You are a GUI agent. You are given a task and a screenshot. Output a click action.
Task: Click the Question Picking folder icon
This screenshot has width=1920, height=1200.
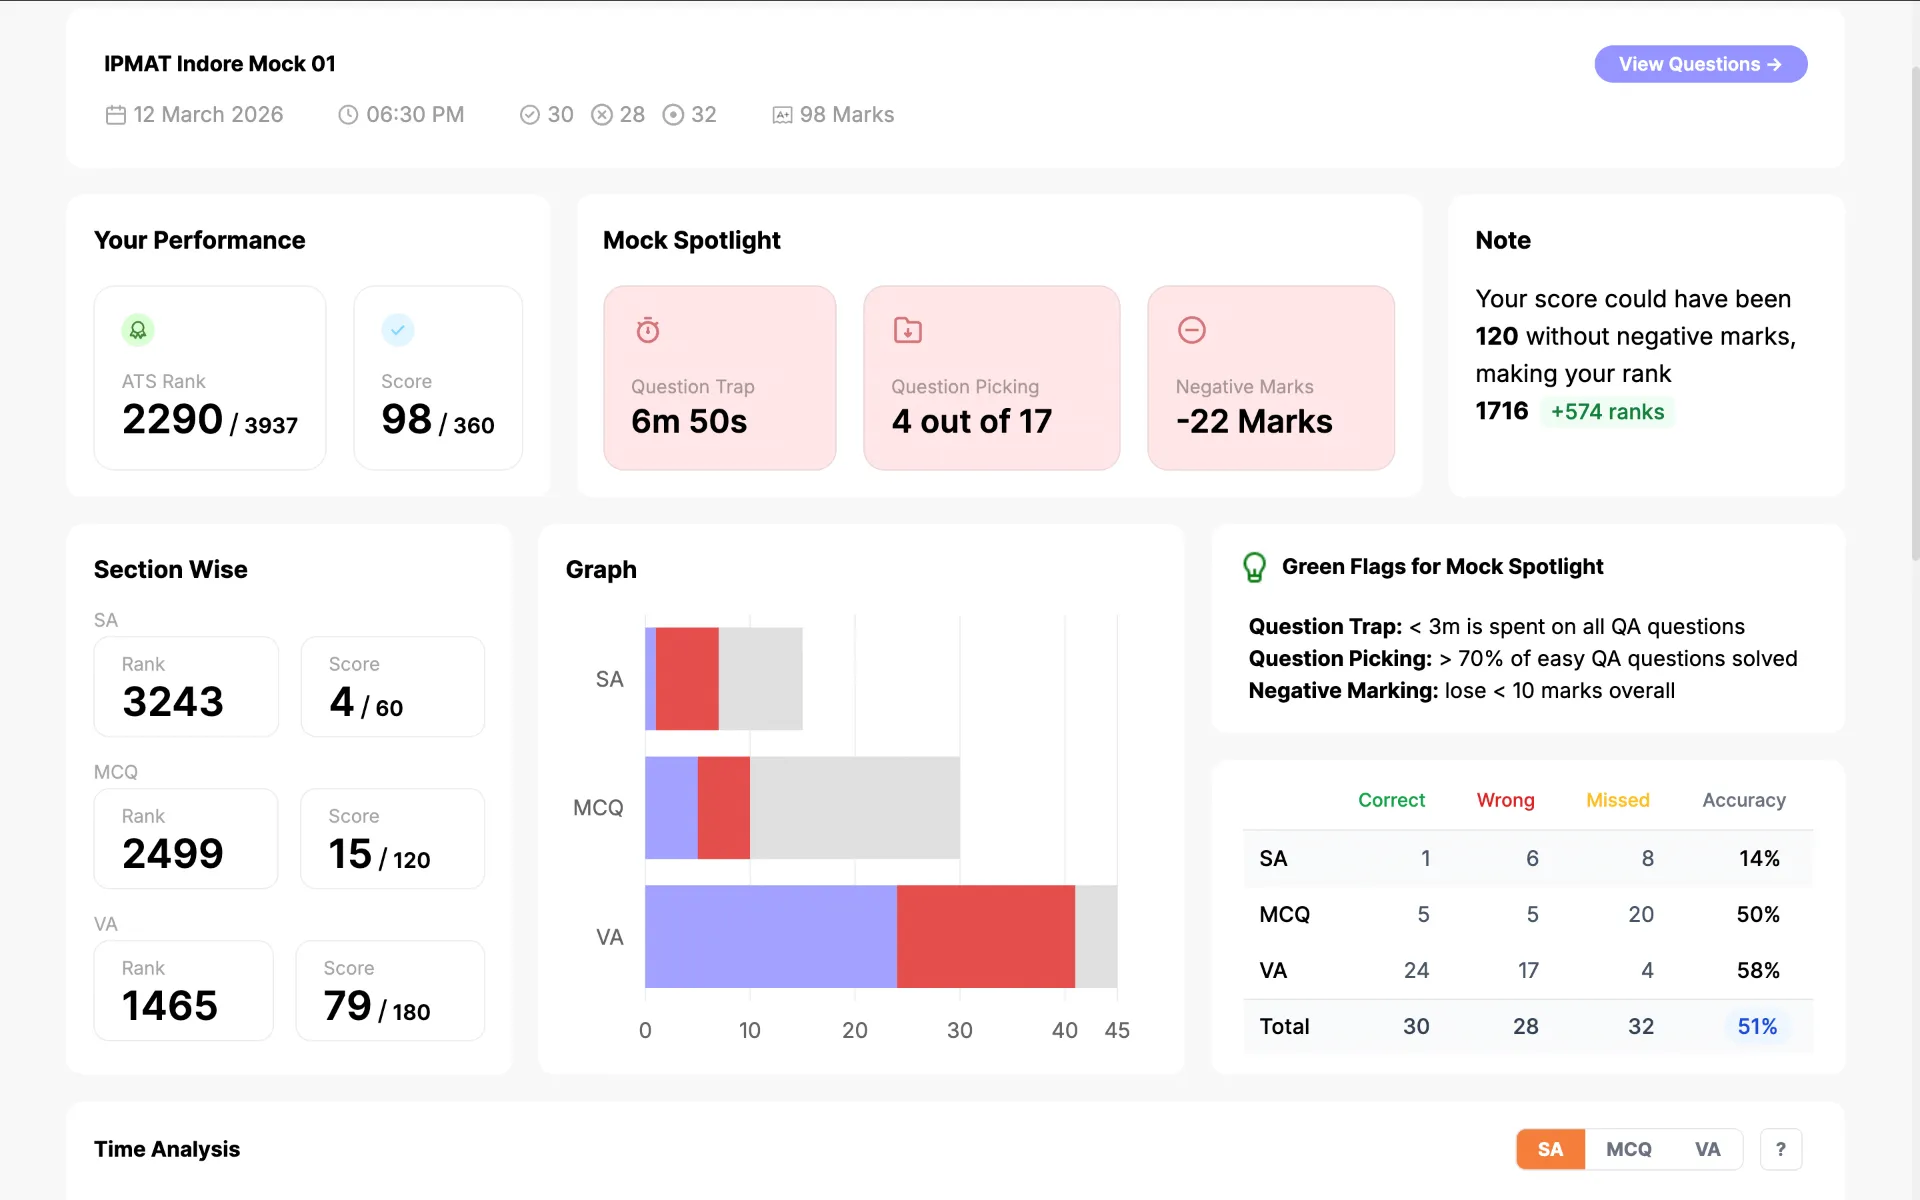coord(908,330)
